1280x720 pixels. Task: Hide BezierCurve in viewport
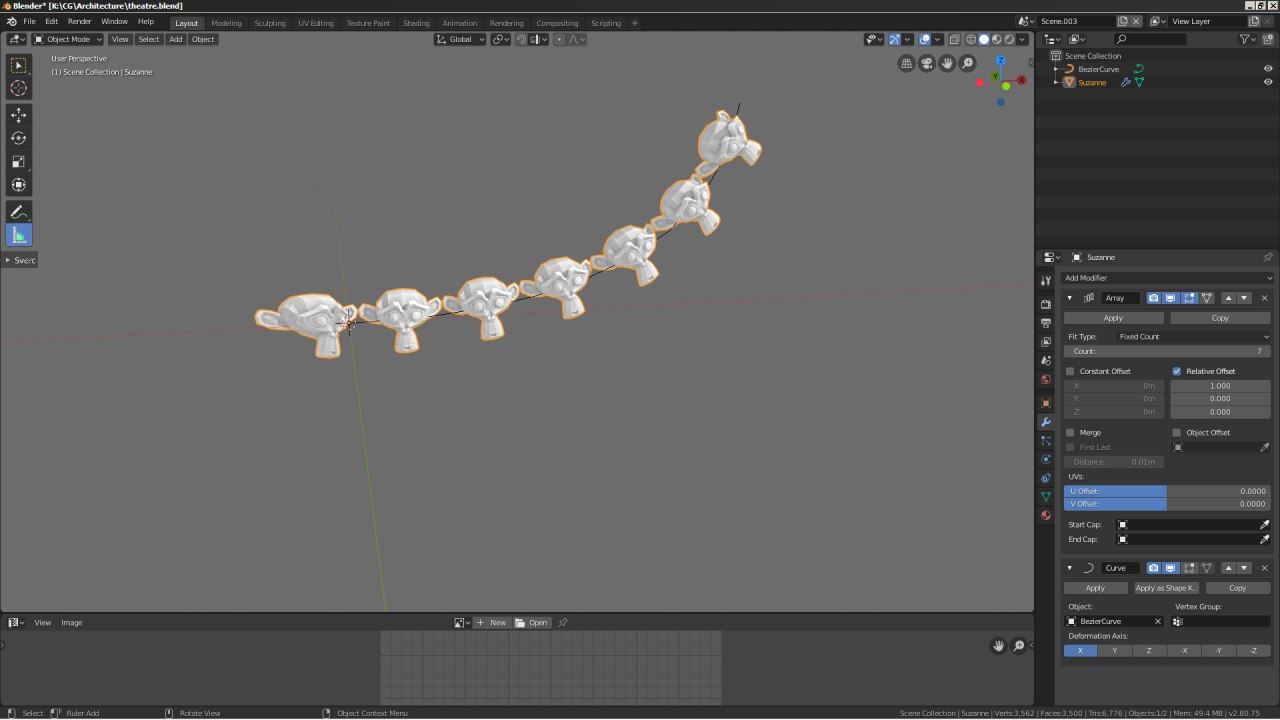click(x=1268, y=69)
